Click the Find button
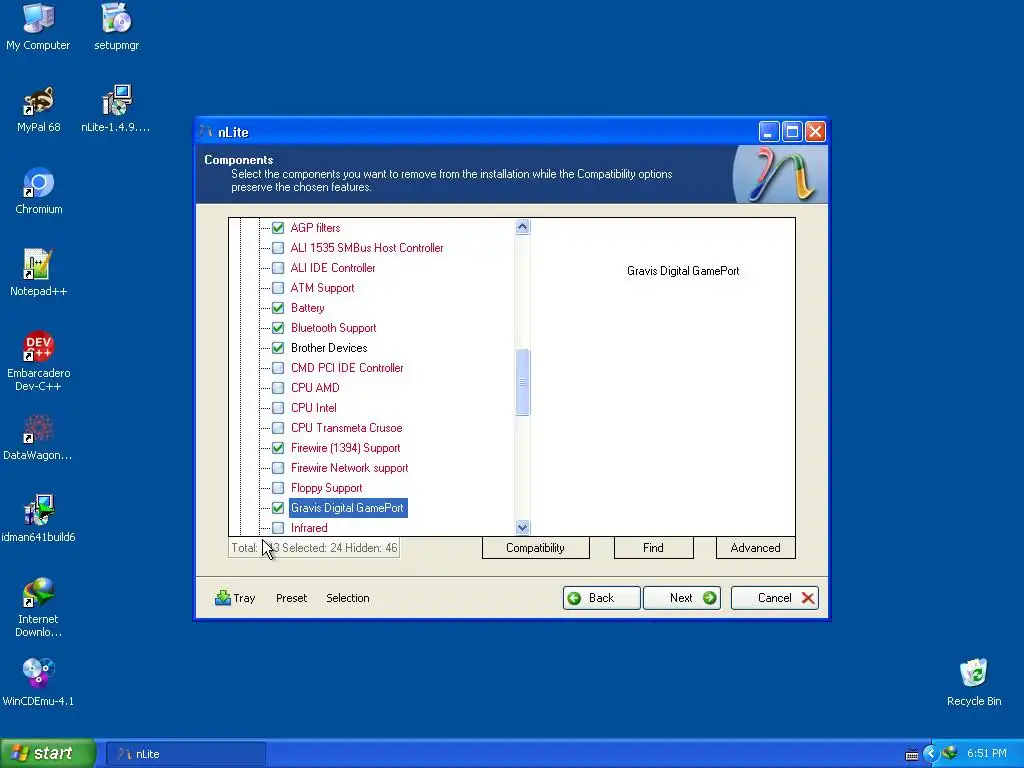This screenshot has height=768, width=1024. click(653, 548)
